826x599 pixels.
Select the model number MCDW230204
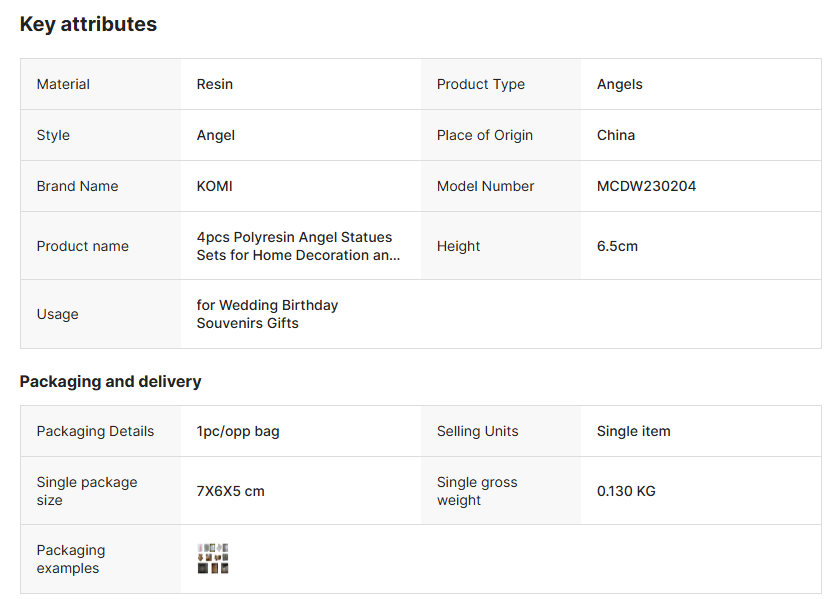coord(646,186)
